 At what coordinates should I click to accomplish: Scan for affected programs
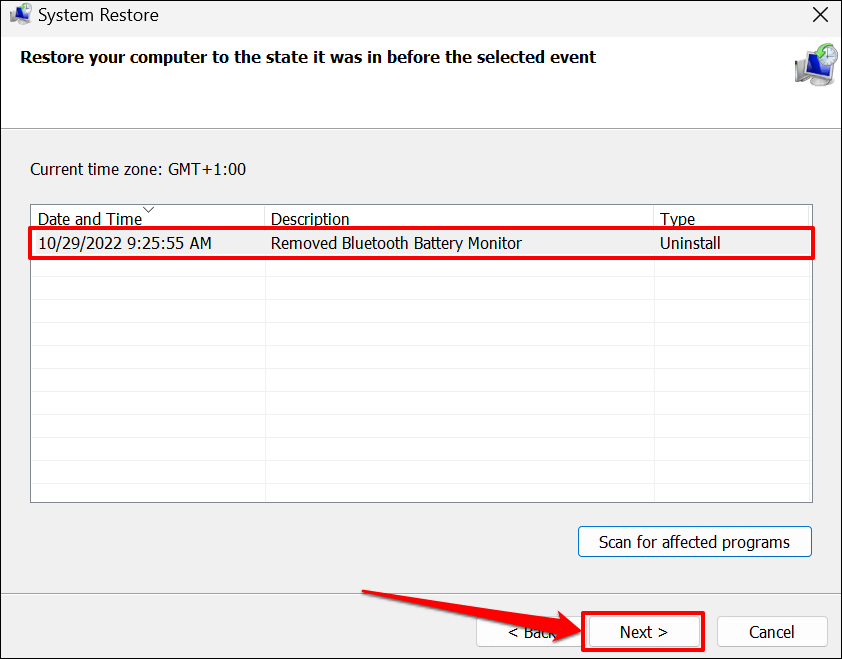(694, 542)
